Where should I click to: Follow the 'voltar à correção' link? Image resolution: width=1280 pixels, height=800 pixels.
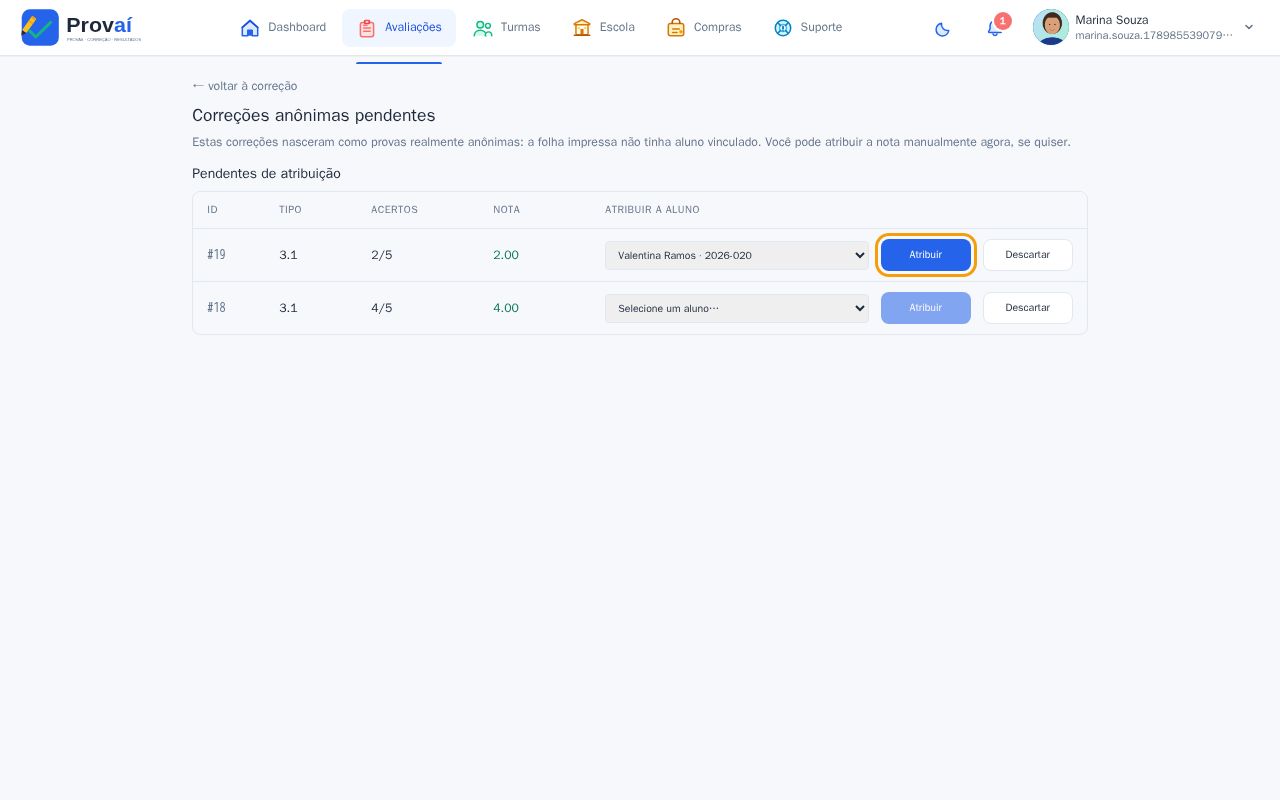click(245, 86)
